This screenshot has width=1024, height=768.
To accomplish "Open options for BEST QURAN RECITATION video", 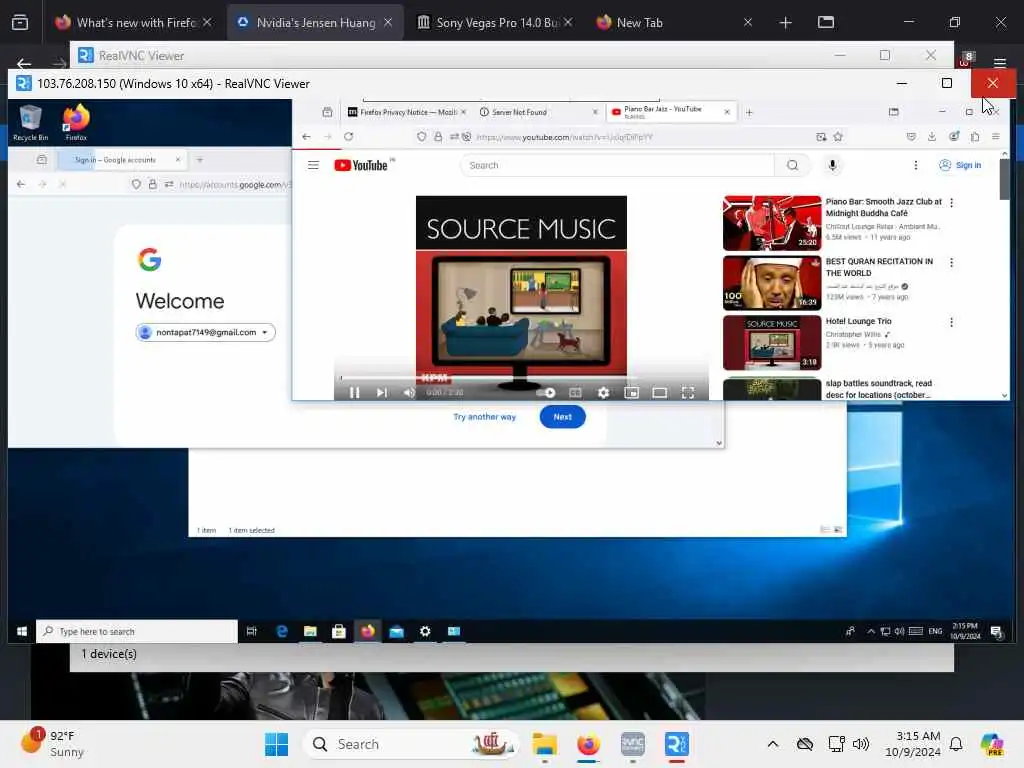I will click(x=952, y=263).
